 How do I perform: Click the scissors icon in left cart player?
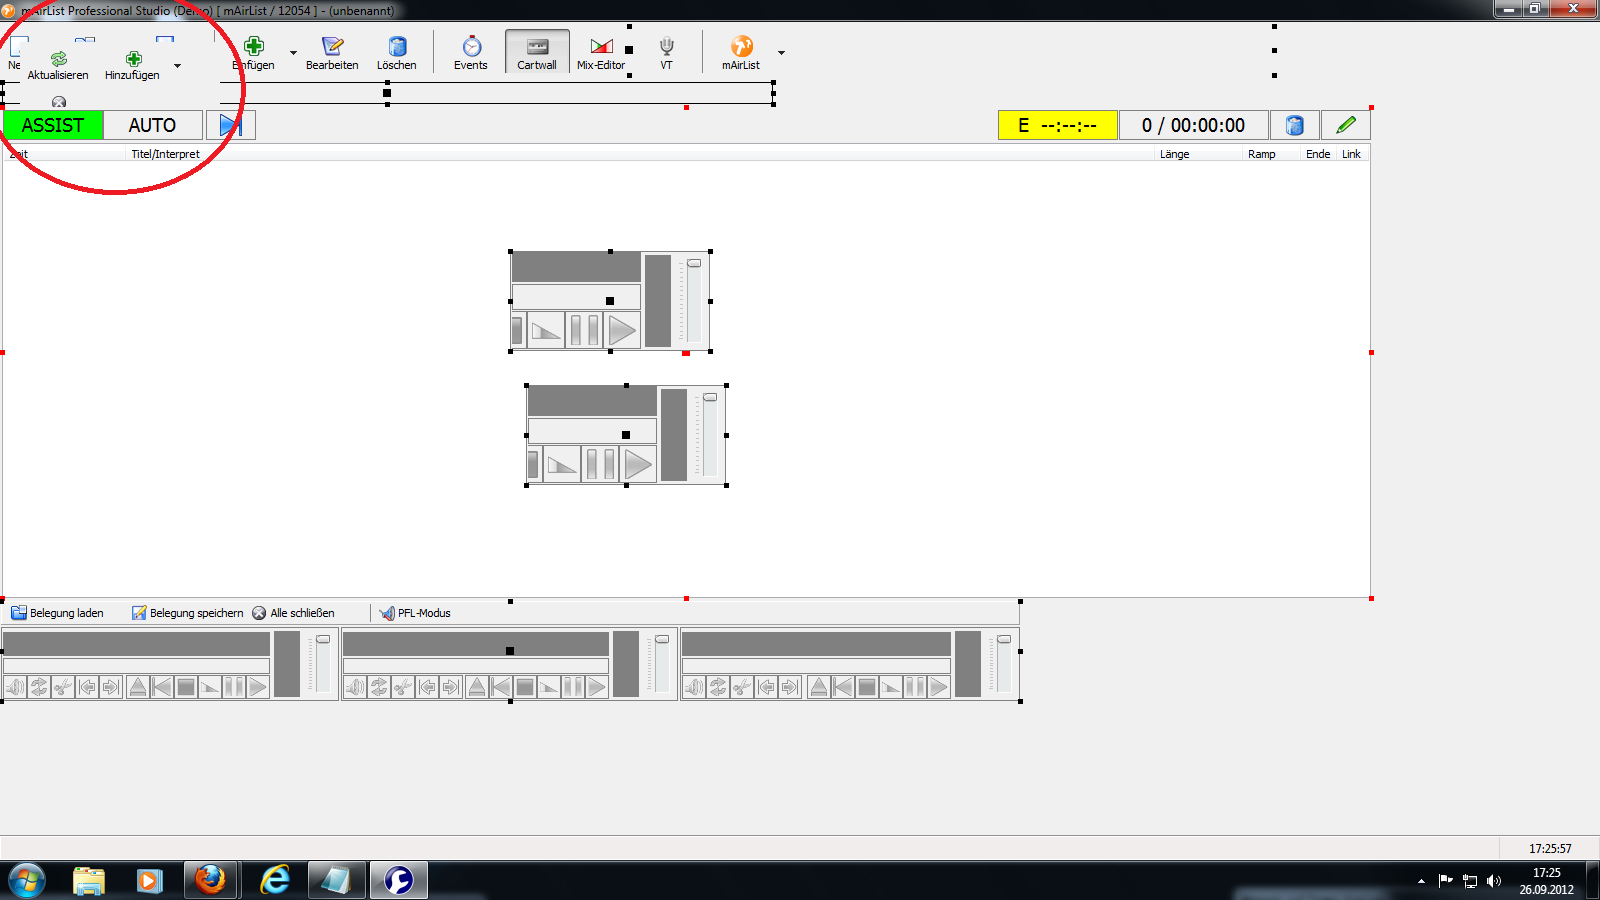pyautogui.click(x=63, y=687)
